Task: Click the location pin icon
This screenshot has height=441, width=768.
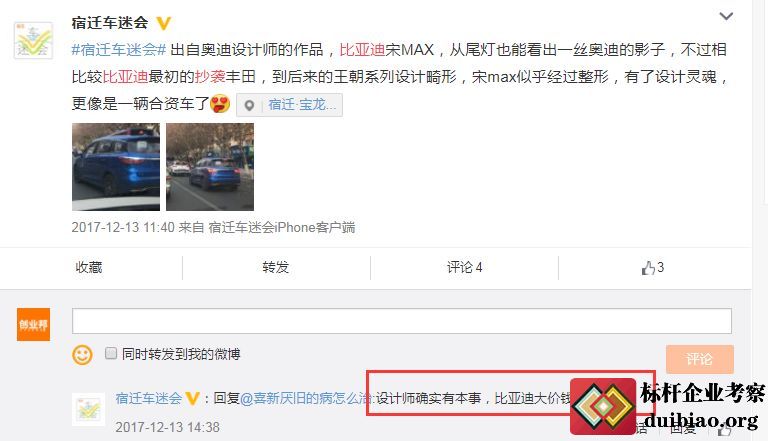Action: [249, 105]
